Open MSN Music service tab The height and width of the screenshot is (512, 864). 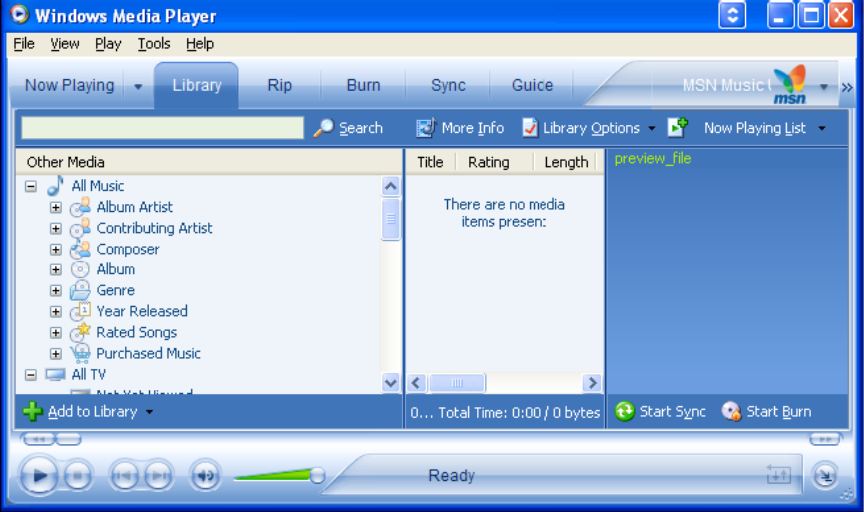[x=727, y=85]
